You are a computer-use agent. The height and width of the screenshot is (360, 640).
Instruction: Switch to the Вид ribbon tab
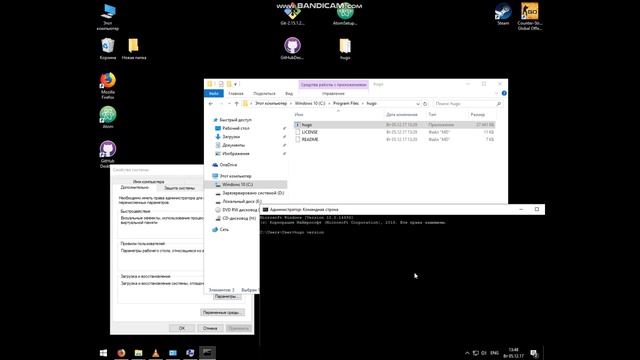click(289, 93)
